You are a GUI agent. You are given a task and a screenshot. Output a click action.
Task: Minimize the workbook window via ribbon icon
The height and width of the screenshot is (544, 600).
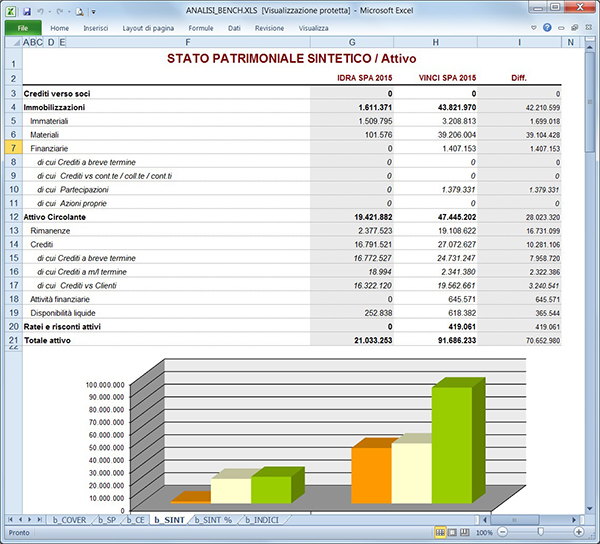point(561,28)
